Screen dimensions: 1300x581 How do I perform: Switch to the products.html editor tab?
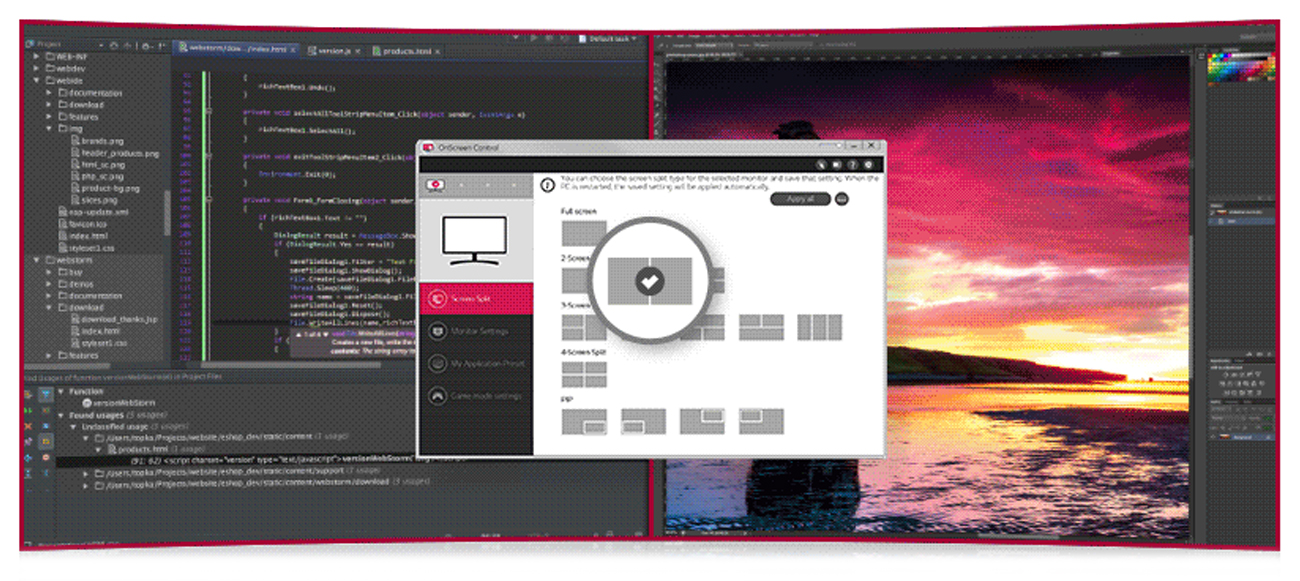405,51
